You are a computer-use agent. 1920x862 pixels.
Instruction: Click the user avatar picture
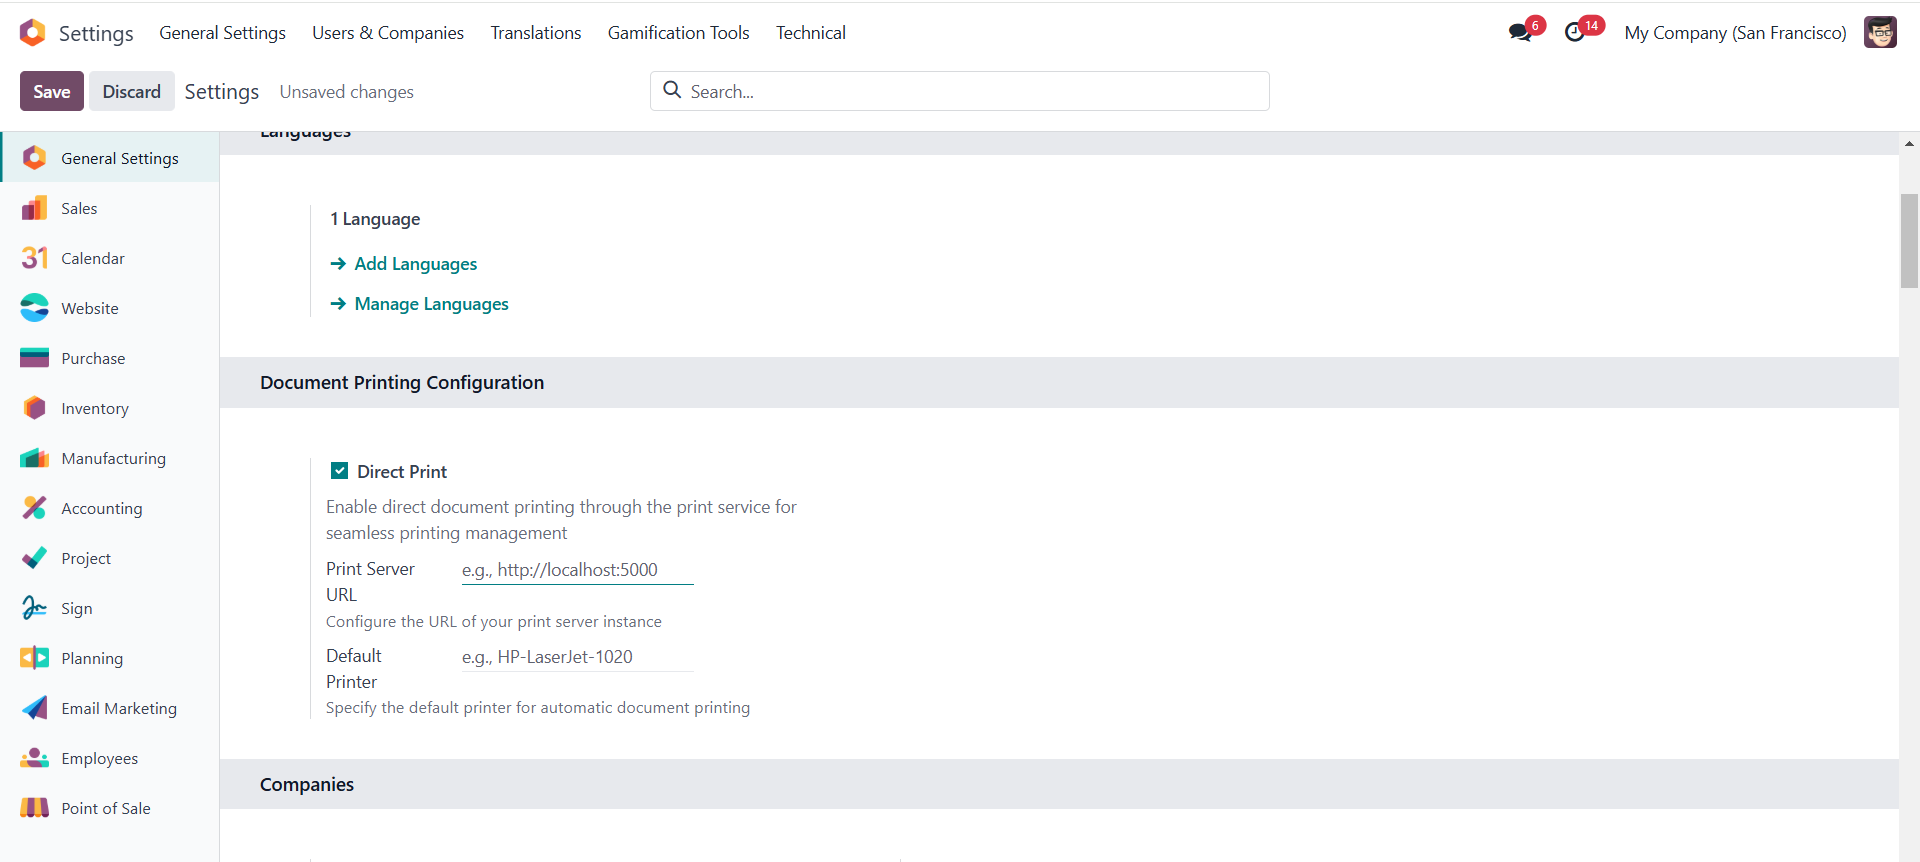pyautogui.click(x=1880, y=32)
